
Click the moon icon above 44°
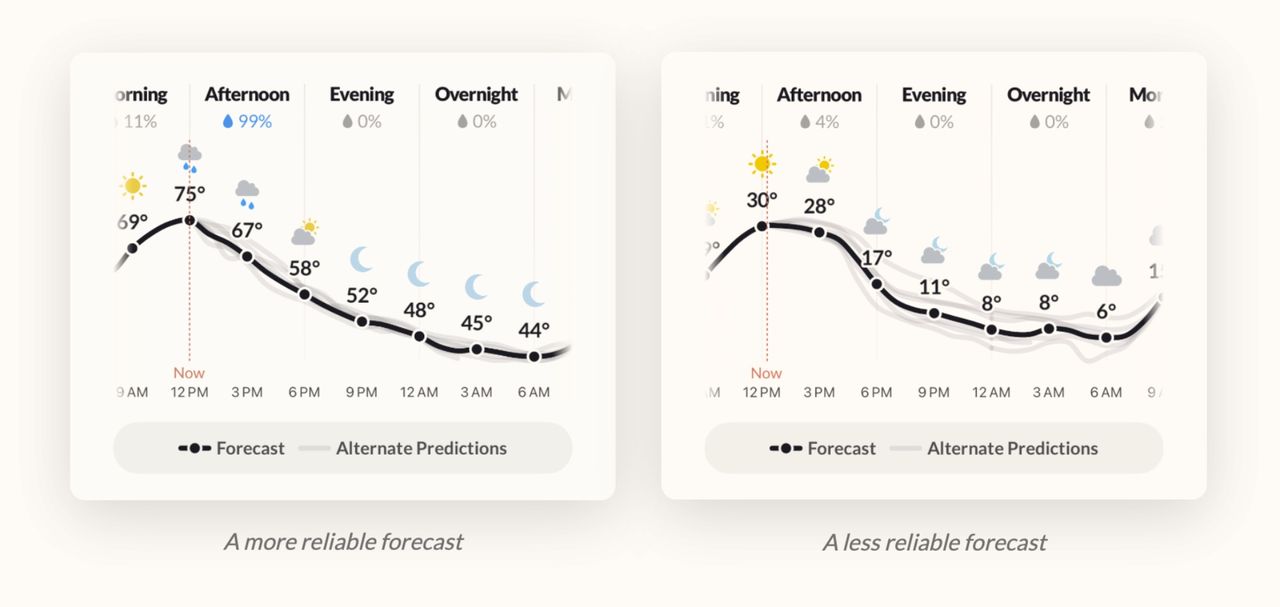534,294
